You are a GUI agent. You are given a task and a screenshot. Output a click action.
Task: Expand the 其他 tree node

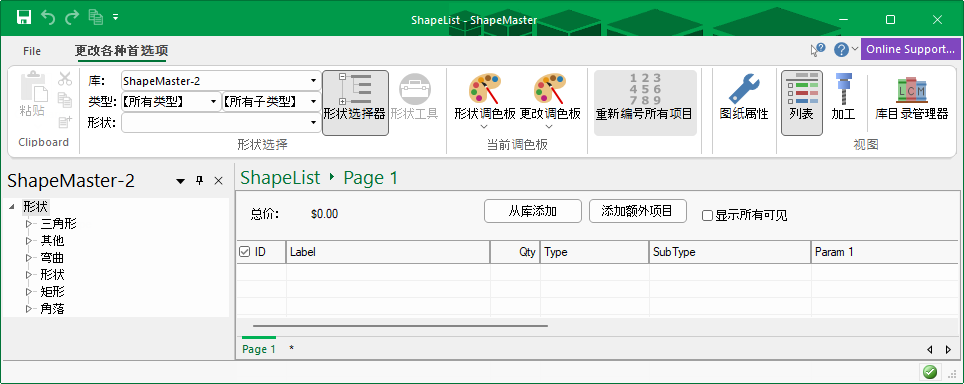pos(28,241)
